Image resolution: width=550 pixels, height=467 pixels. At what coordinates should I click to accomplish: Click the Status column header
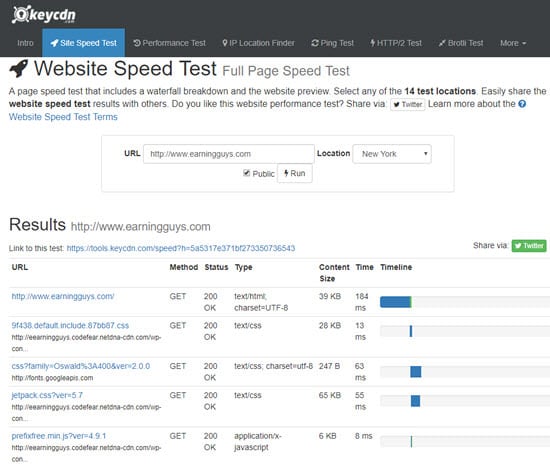click(x=216, y=267)
